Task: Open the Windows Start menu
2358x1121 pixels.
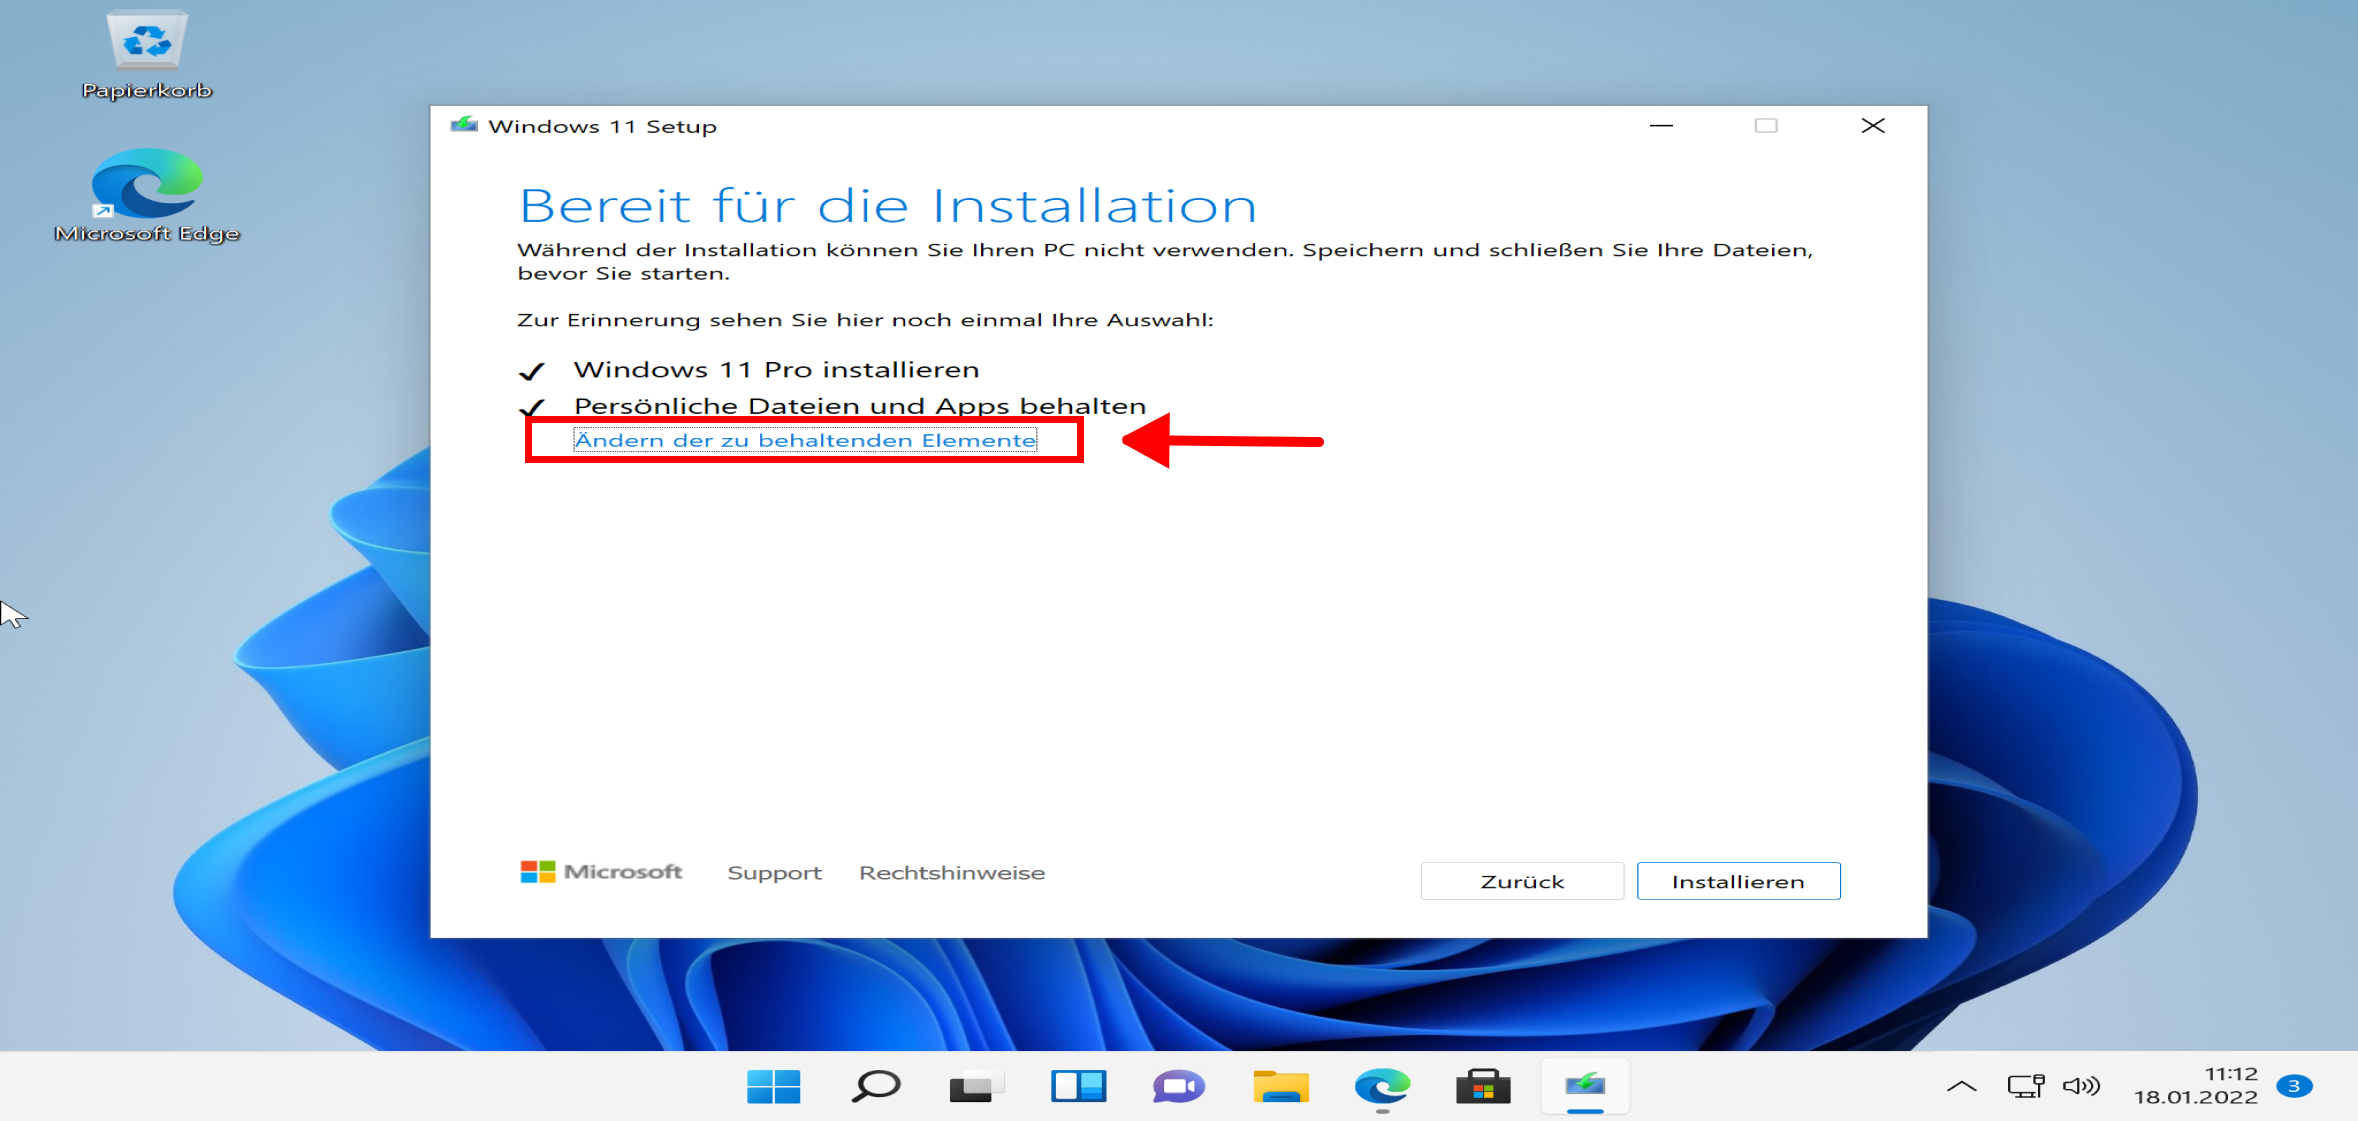Action: coord(774,1086)
